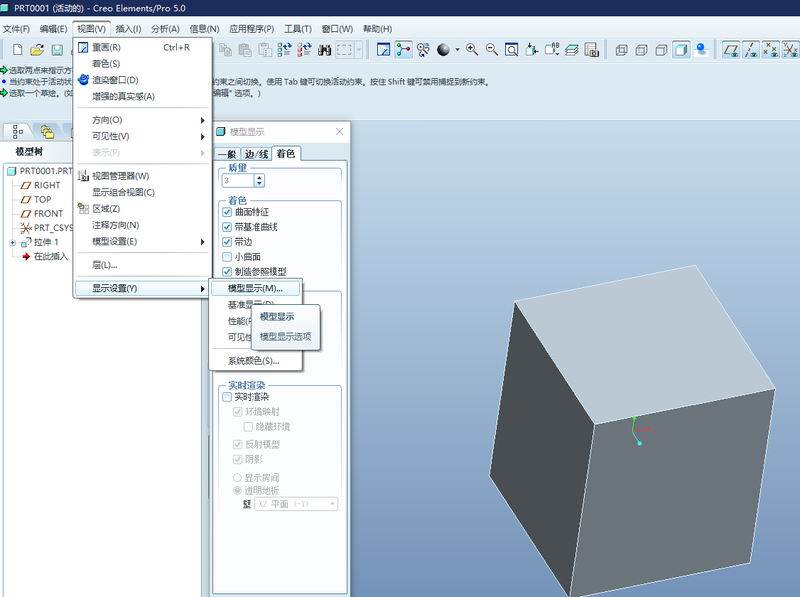This screenshot has height=597, width=800.
Task: Expand the 显示设置(Y) submenu arrow
Action: [203, 289]
